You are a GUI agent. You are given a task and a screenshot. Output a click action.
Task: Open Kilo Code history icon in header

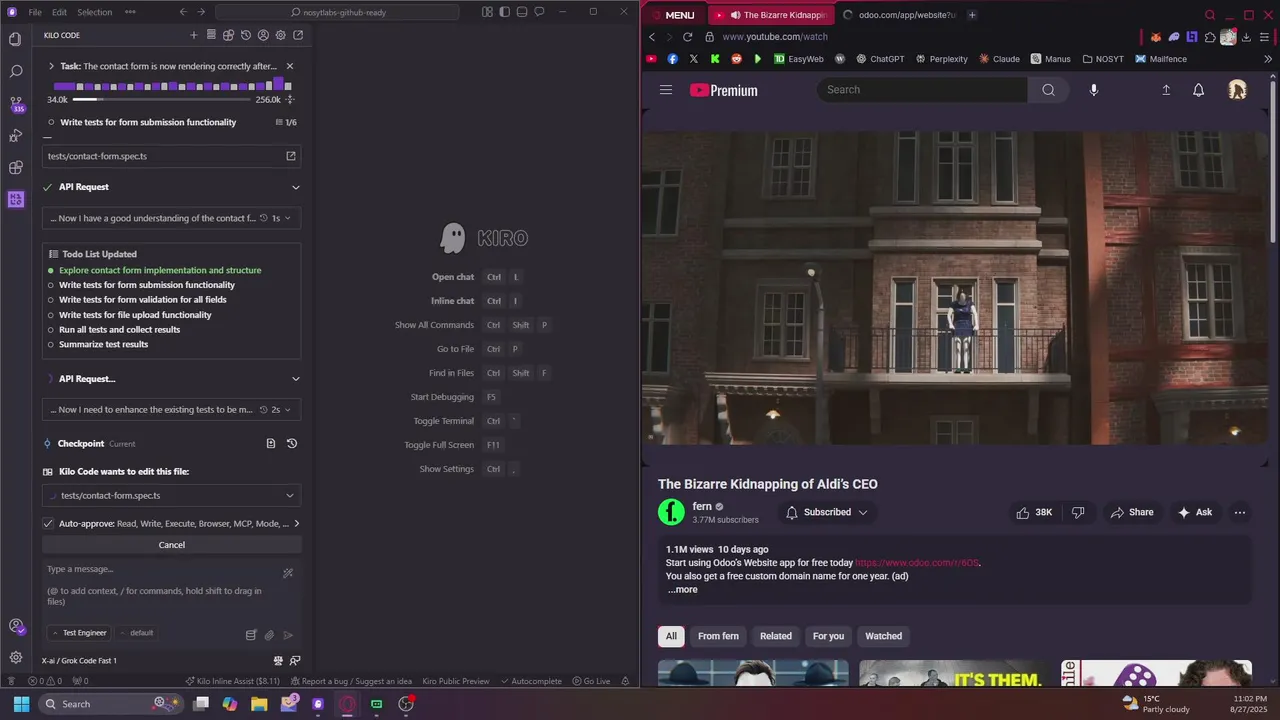tap(246, 35)
